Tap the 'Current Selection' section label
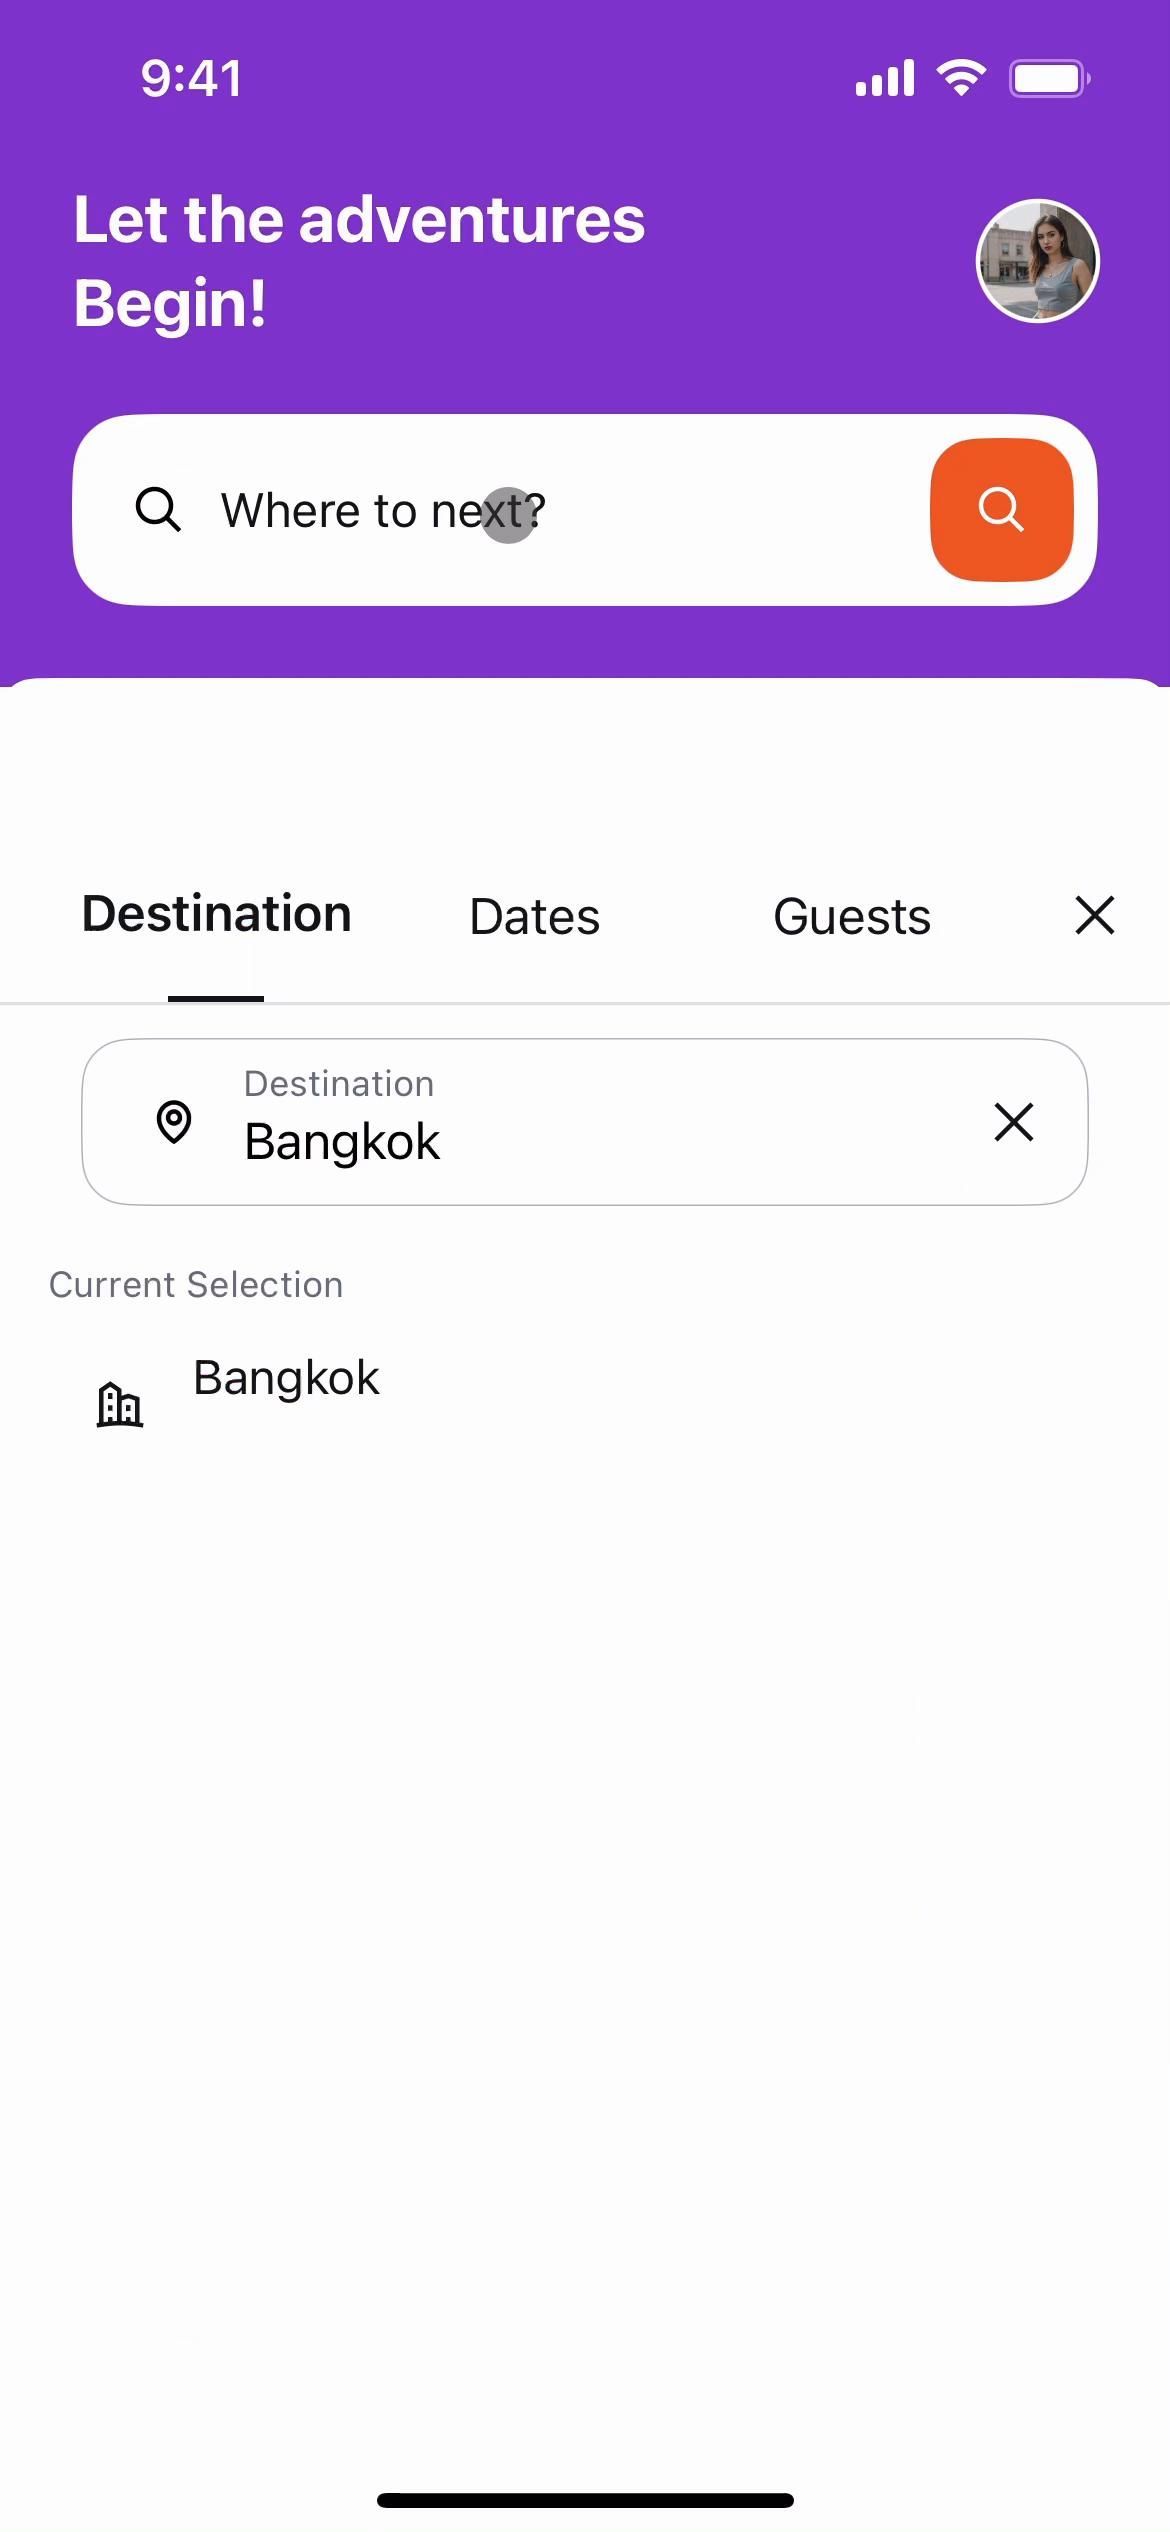The width and height of the screenshot is (1170, 2532). (x=196, y=1285)
